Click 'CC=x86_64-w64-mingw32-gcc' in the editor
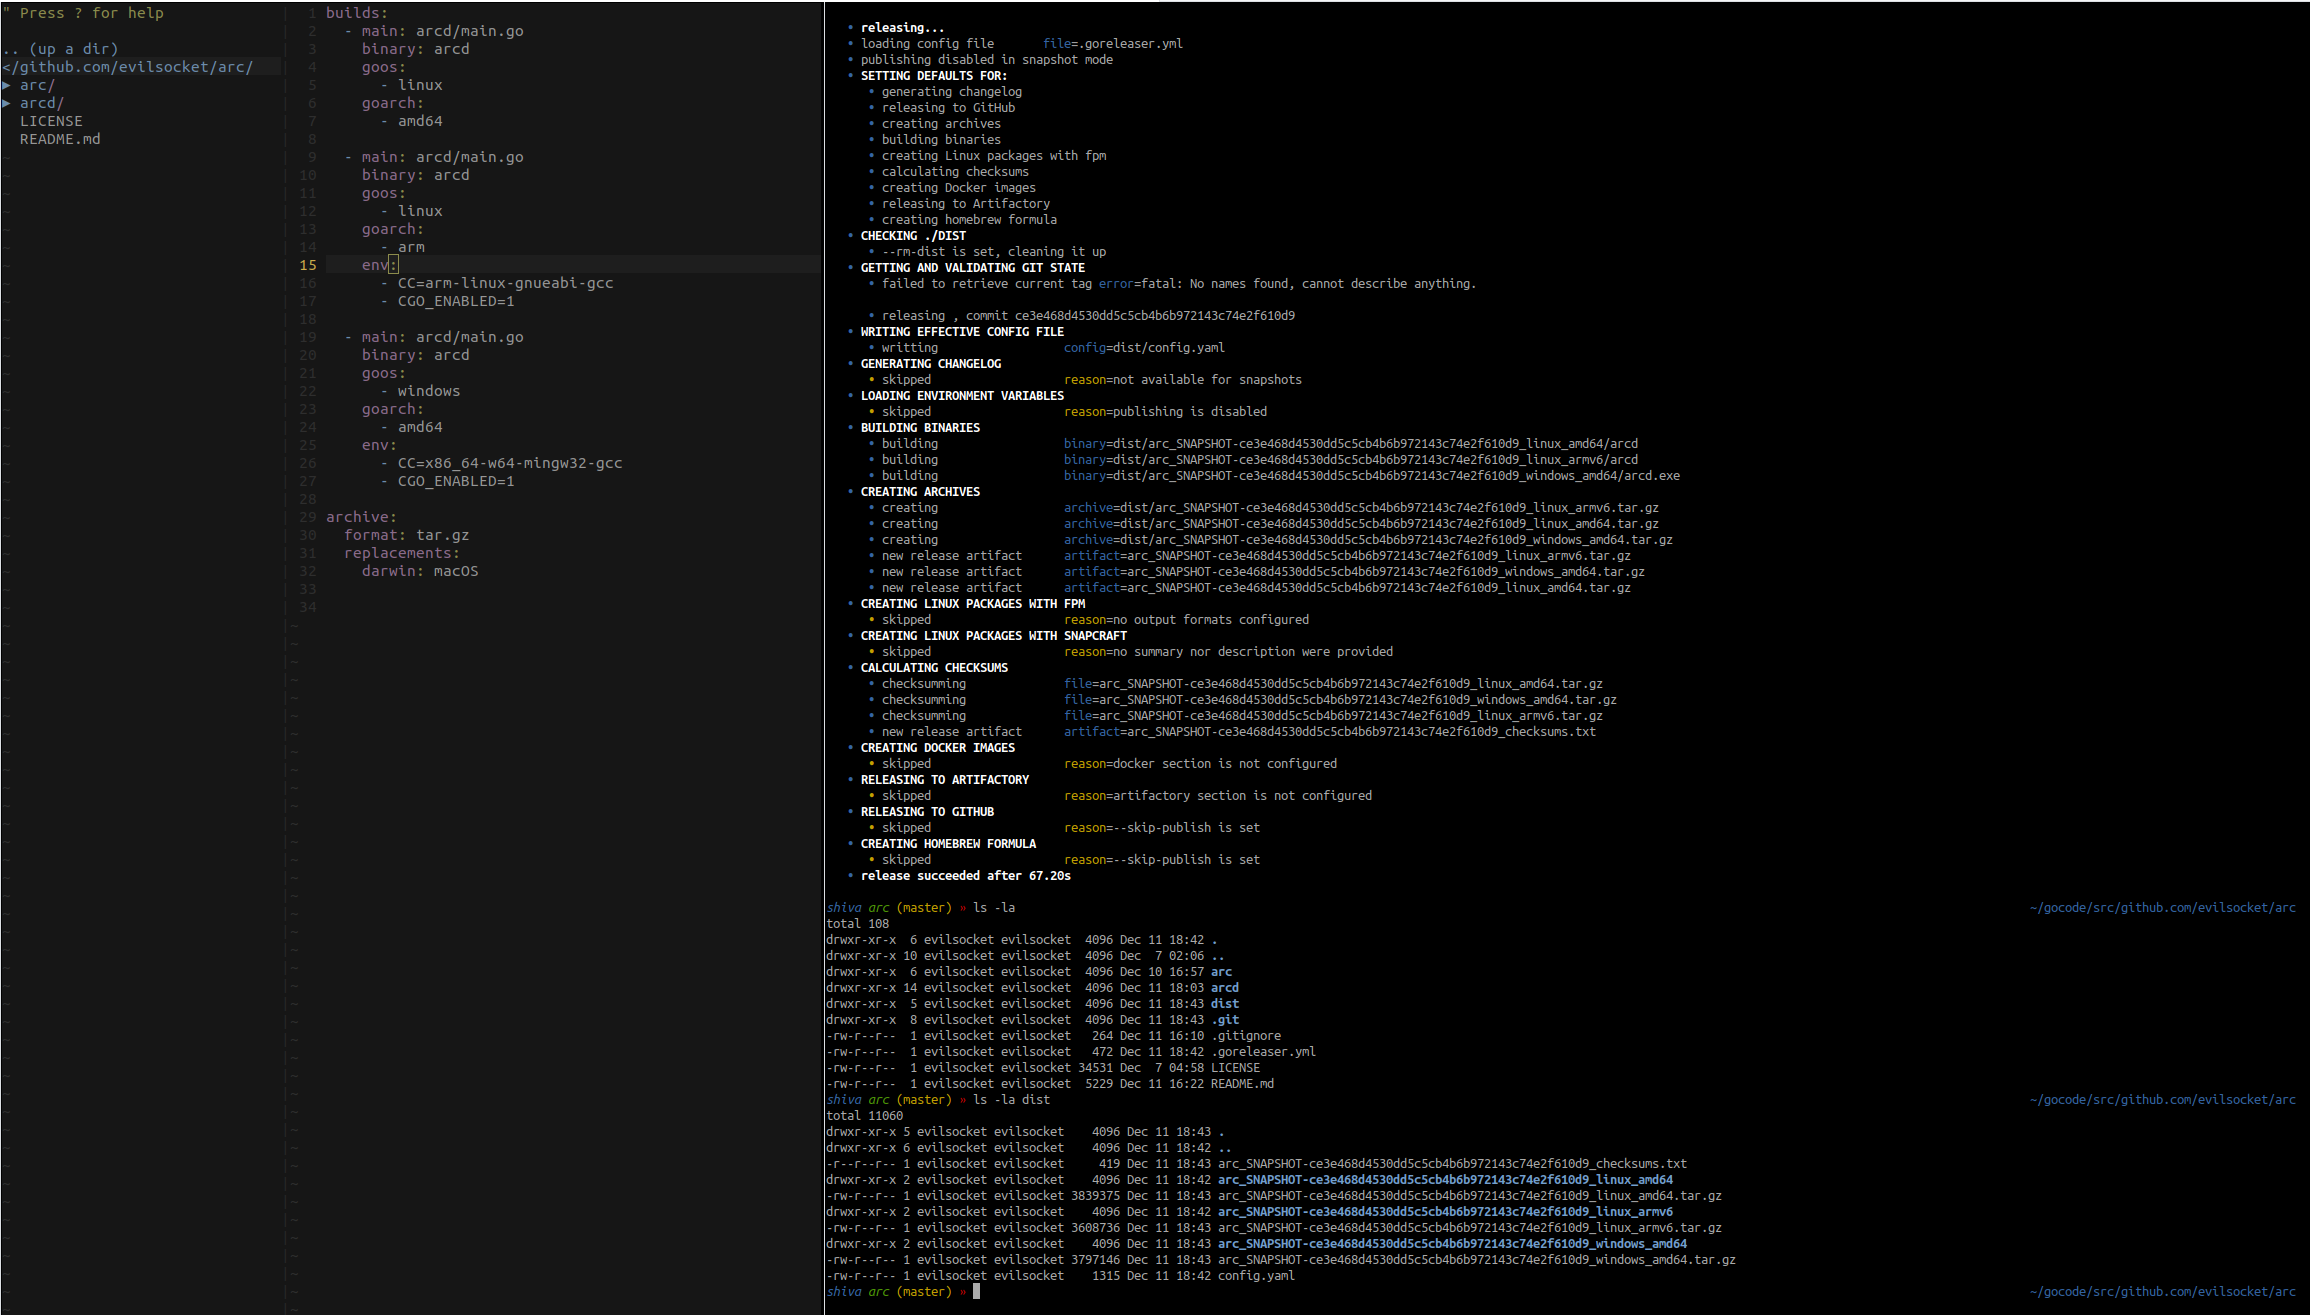2310x1315 pixels. pos(510,463)
